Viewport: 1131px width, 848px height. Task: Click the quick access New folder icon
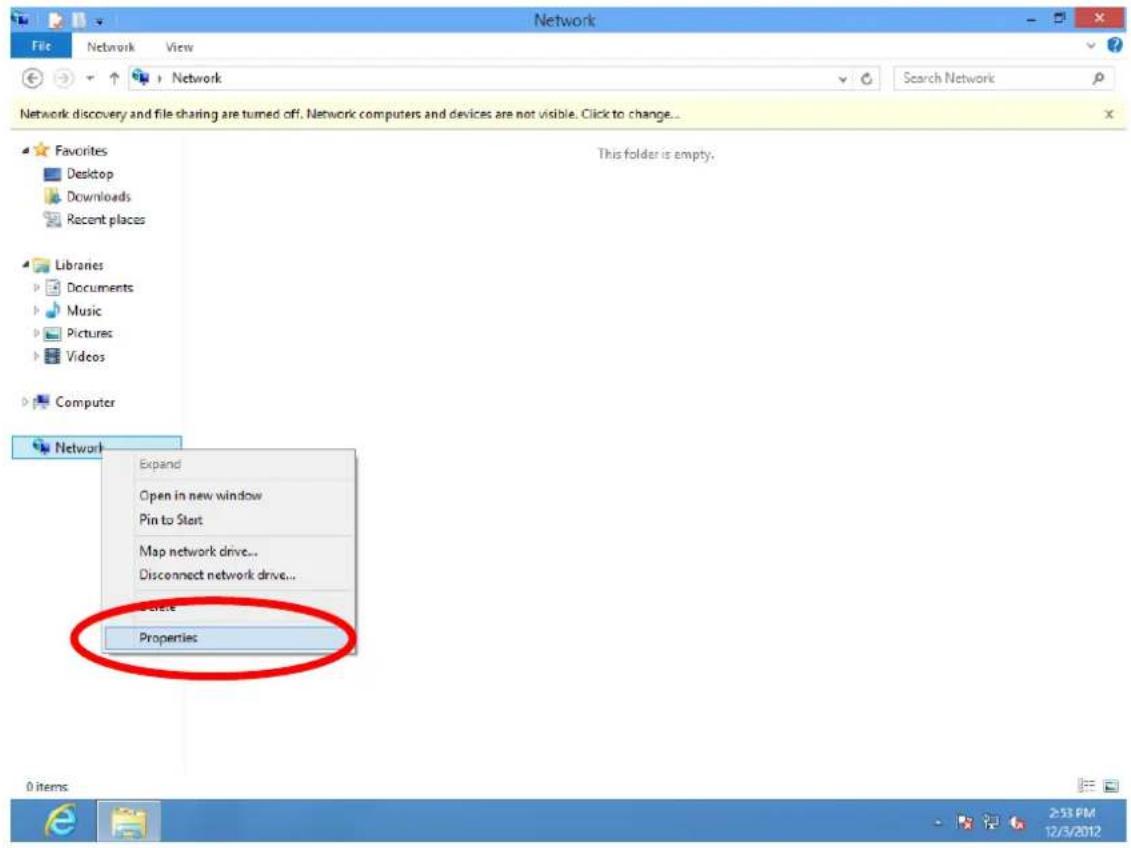pos(77,21)
